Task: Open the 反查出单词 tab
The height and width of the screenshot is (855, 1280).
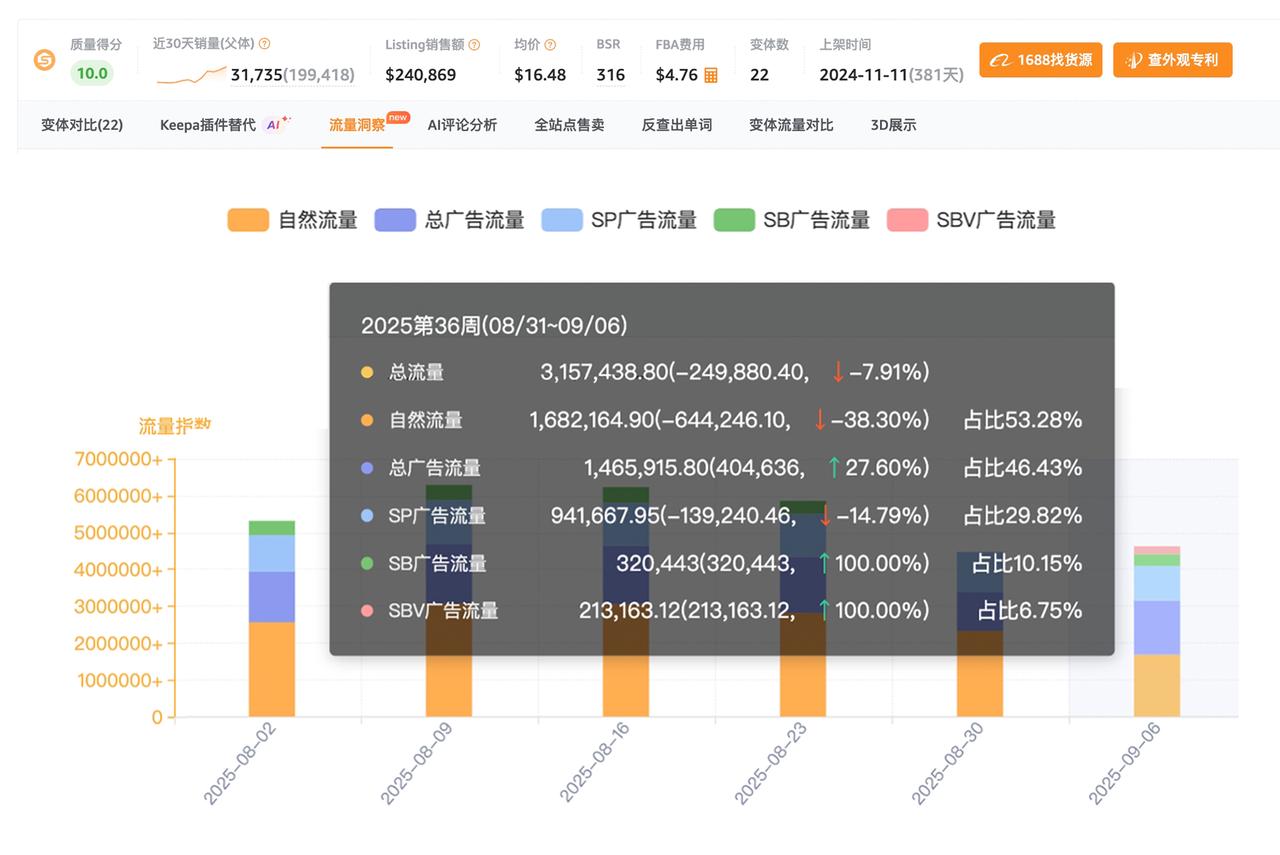Action: (x=677, y=125)
